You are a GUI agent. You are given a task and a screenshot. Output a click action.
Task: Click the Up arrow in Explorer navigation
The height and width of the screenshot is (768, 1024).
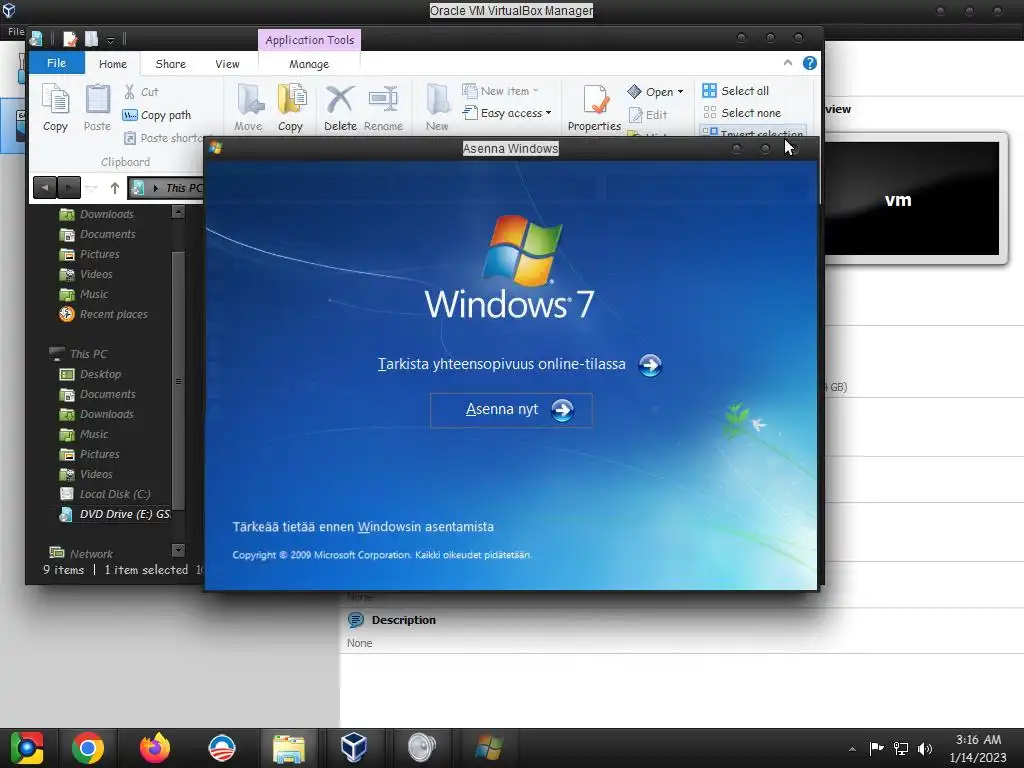[x=115, y=188]
